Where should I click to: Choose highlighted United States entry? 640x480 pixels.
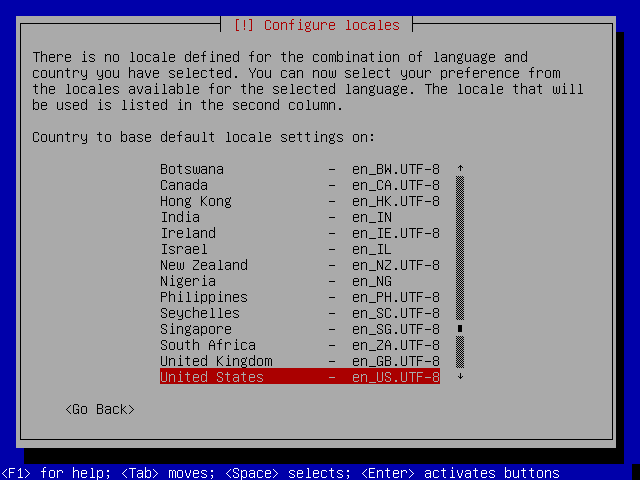[x=299, y=377]
